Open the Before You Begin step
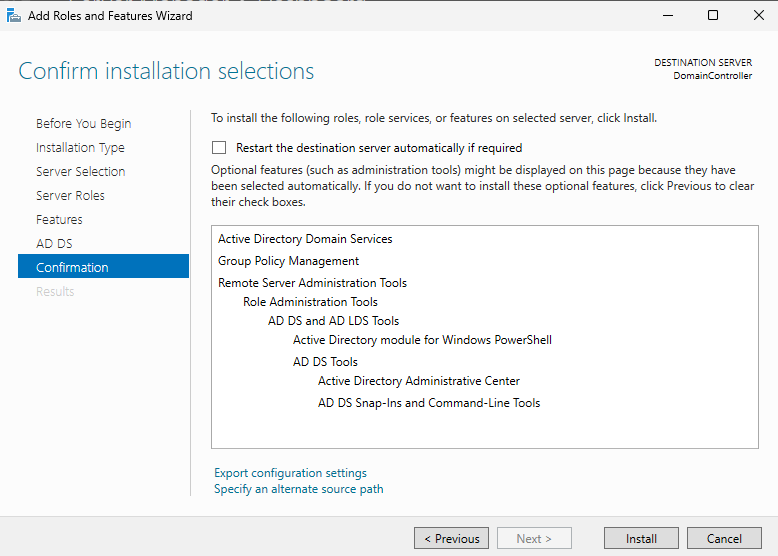Viewport: 778px width, 556px height. pyautogui.click(x=83, y=124)
